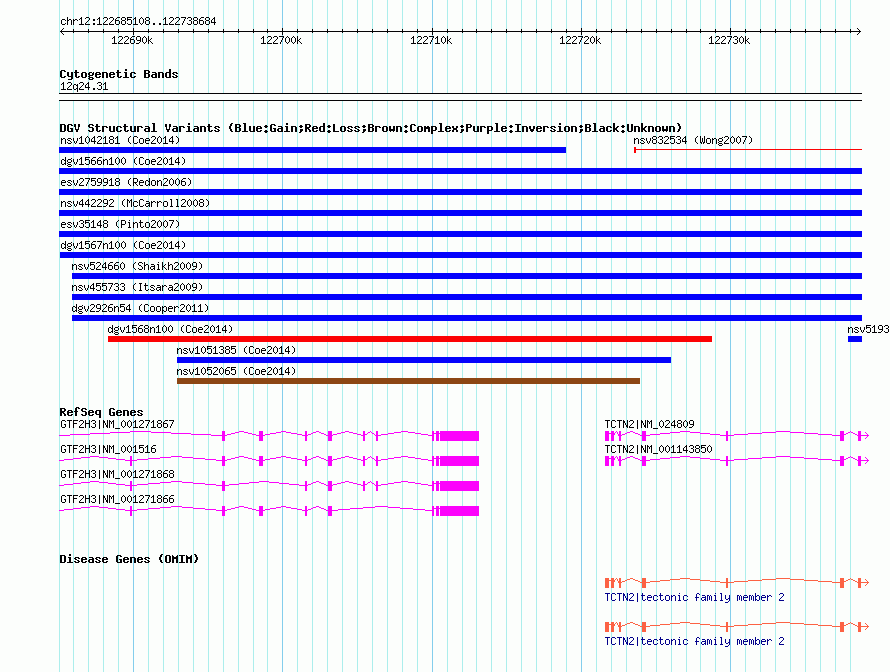Click the blue bar of nsv1042181
The width and height of the screenshot is (890, 672).
[x=313, y=150]
